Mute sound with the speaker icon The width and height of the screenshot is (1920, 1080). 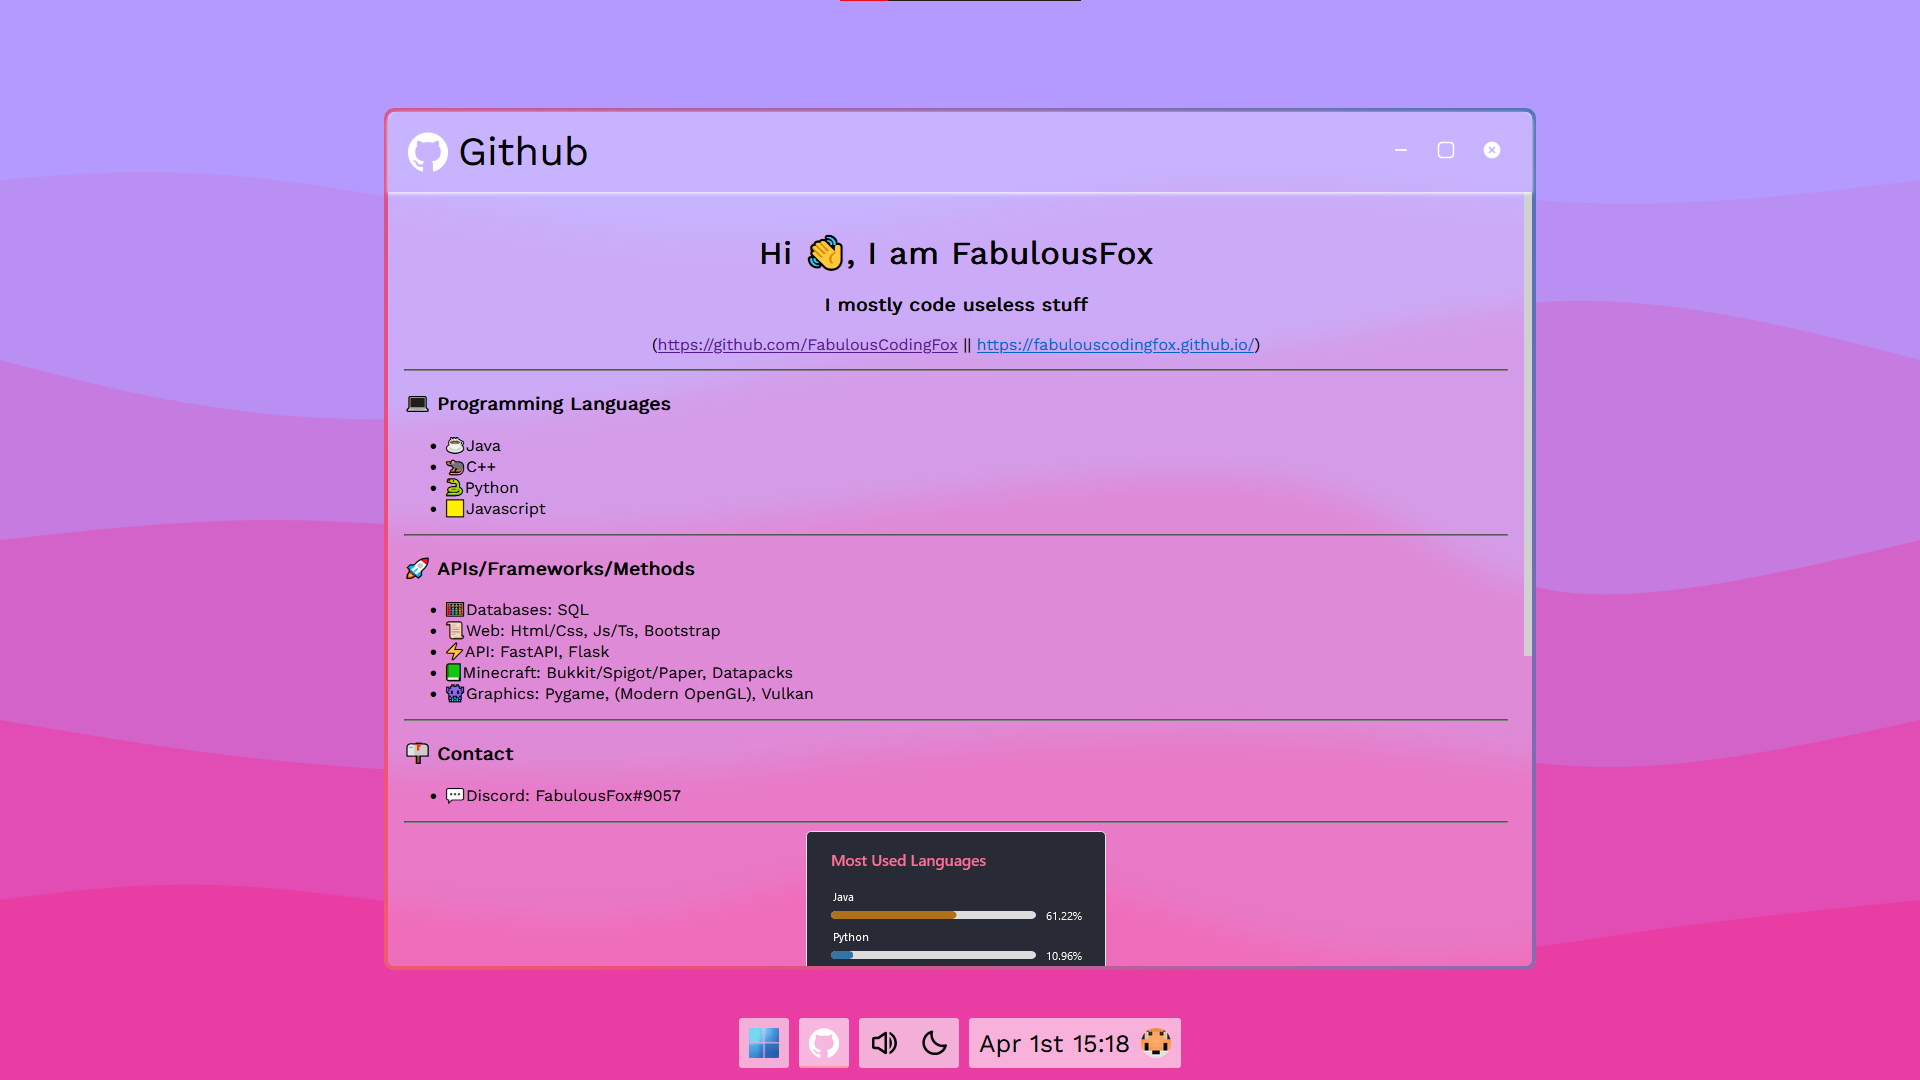coord(884,1043)
